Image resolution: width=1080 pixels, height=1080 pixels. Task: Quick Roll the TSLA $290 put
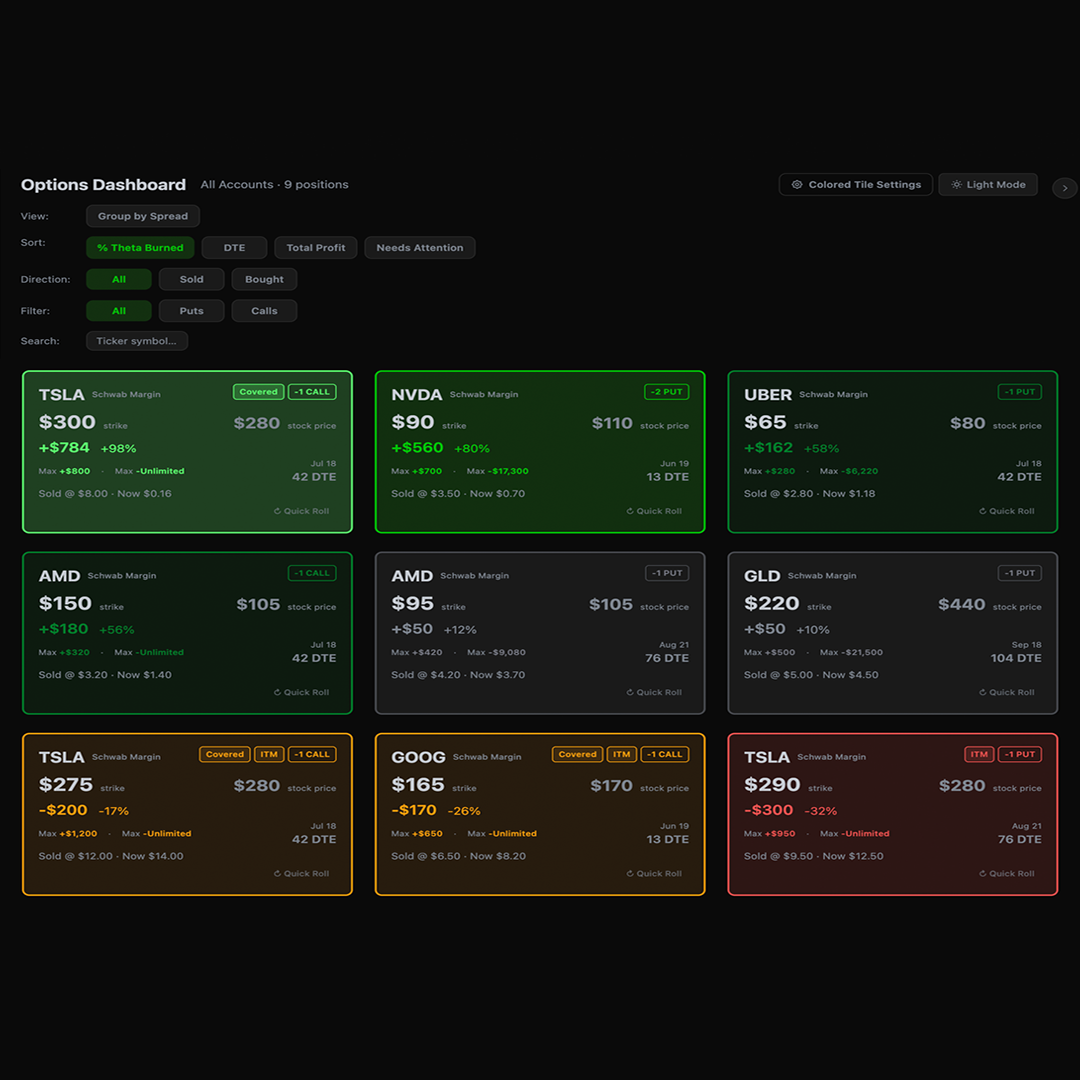point(1007,873)
